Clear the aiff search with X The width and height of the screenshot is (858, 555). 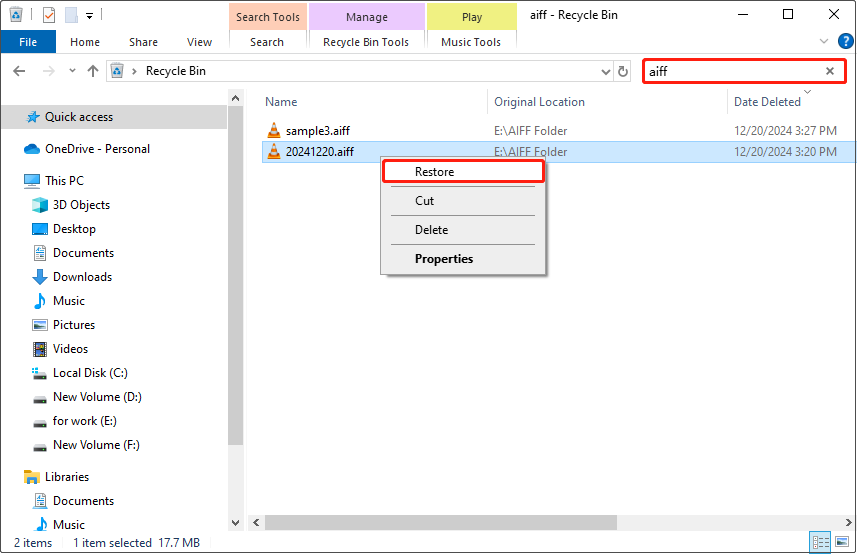[830, 71]
